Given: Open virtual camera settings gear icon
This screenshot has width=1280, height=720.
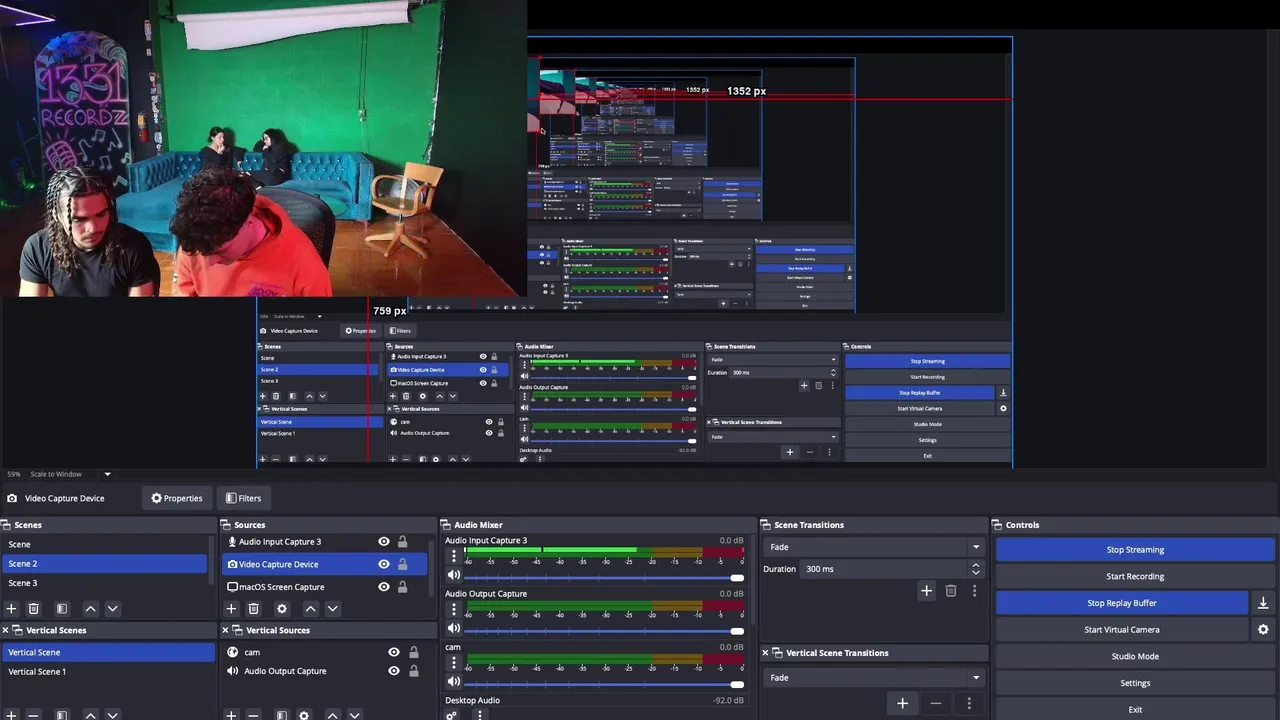Looking at the screenshot, I should [1263, 630].
